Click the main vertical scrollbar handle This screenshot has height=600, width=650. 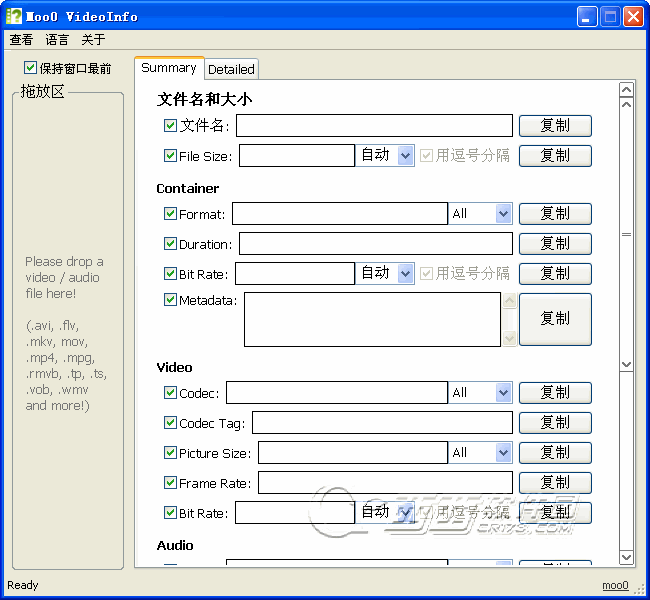coord(627,234)
